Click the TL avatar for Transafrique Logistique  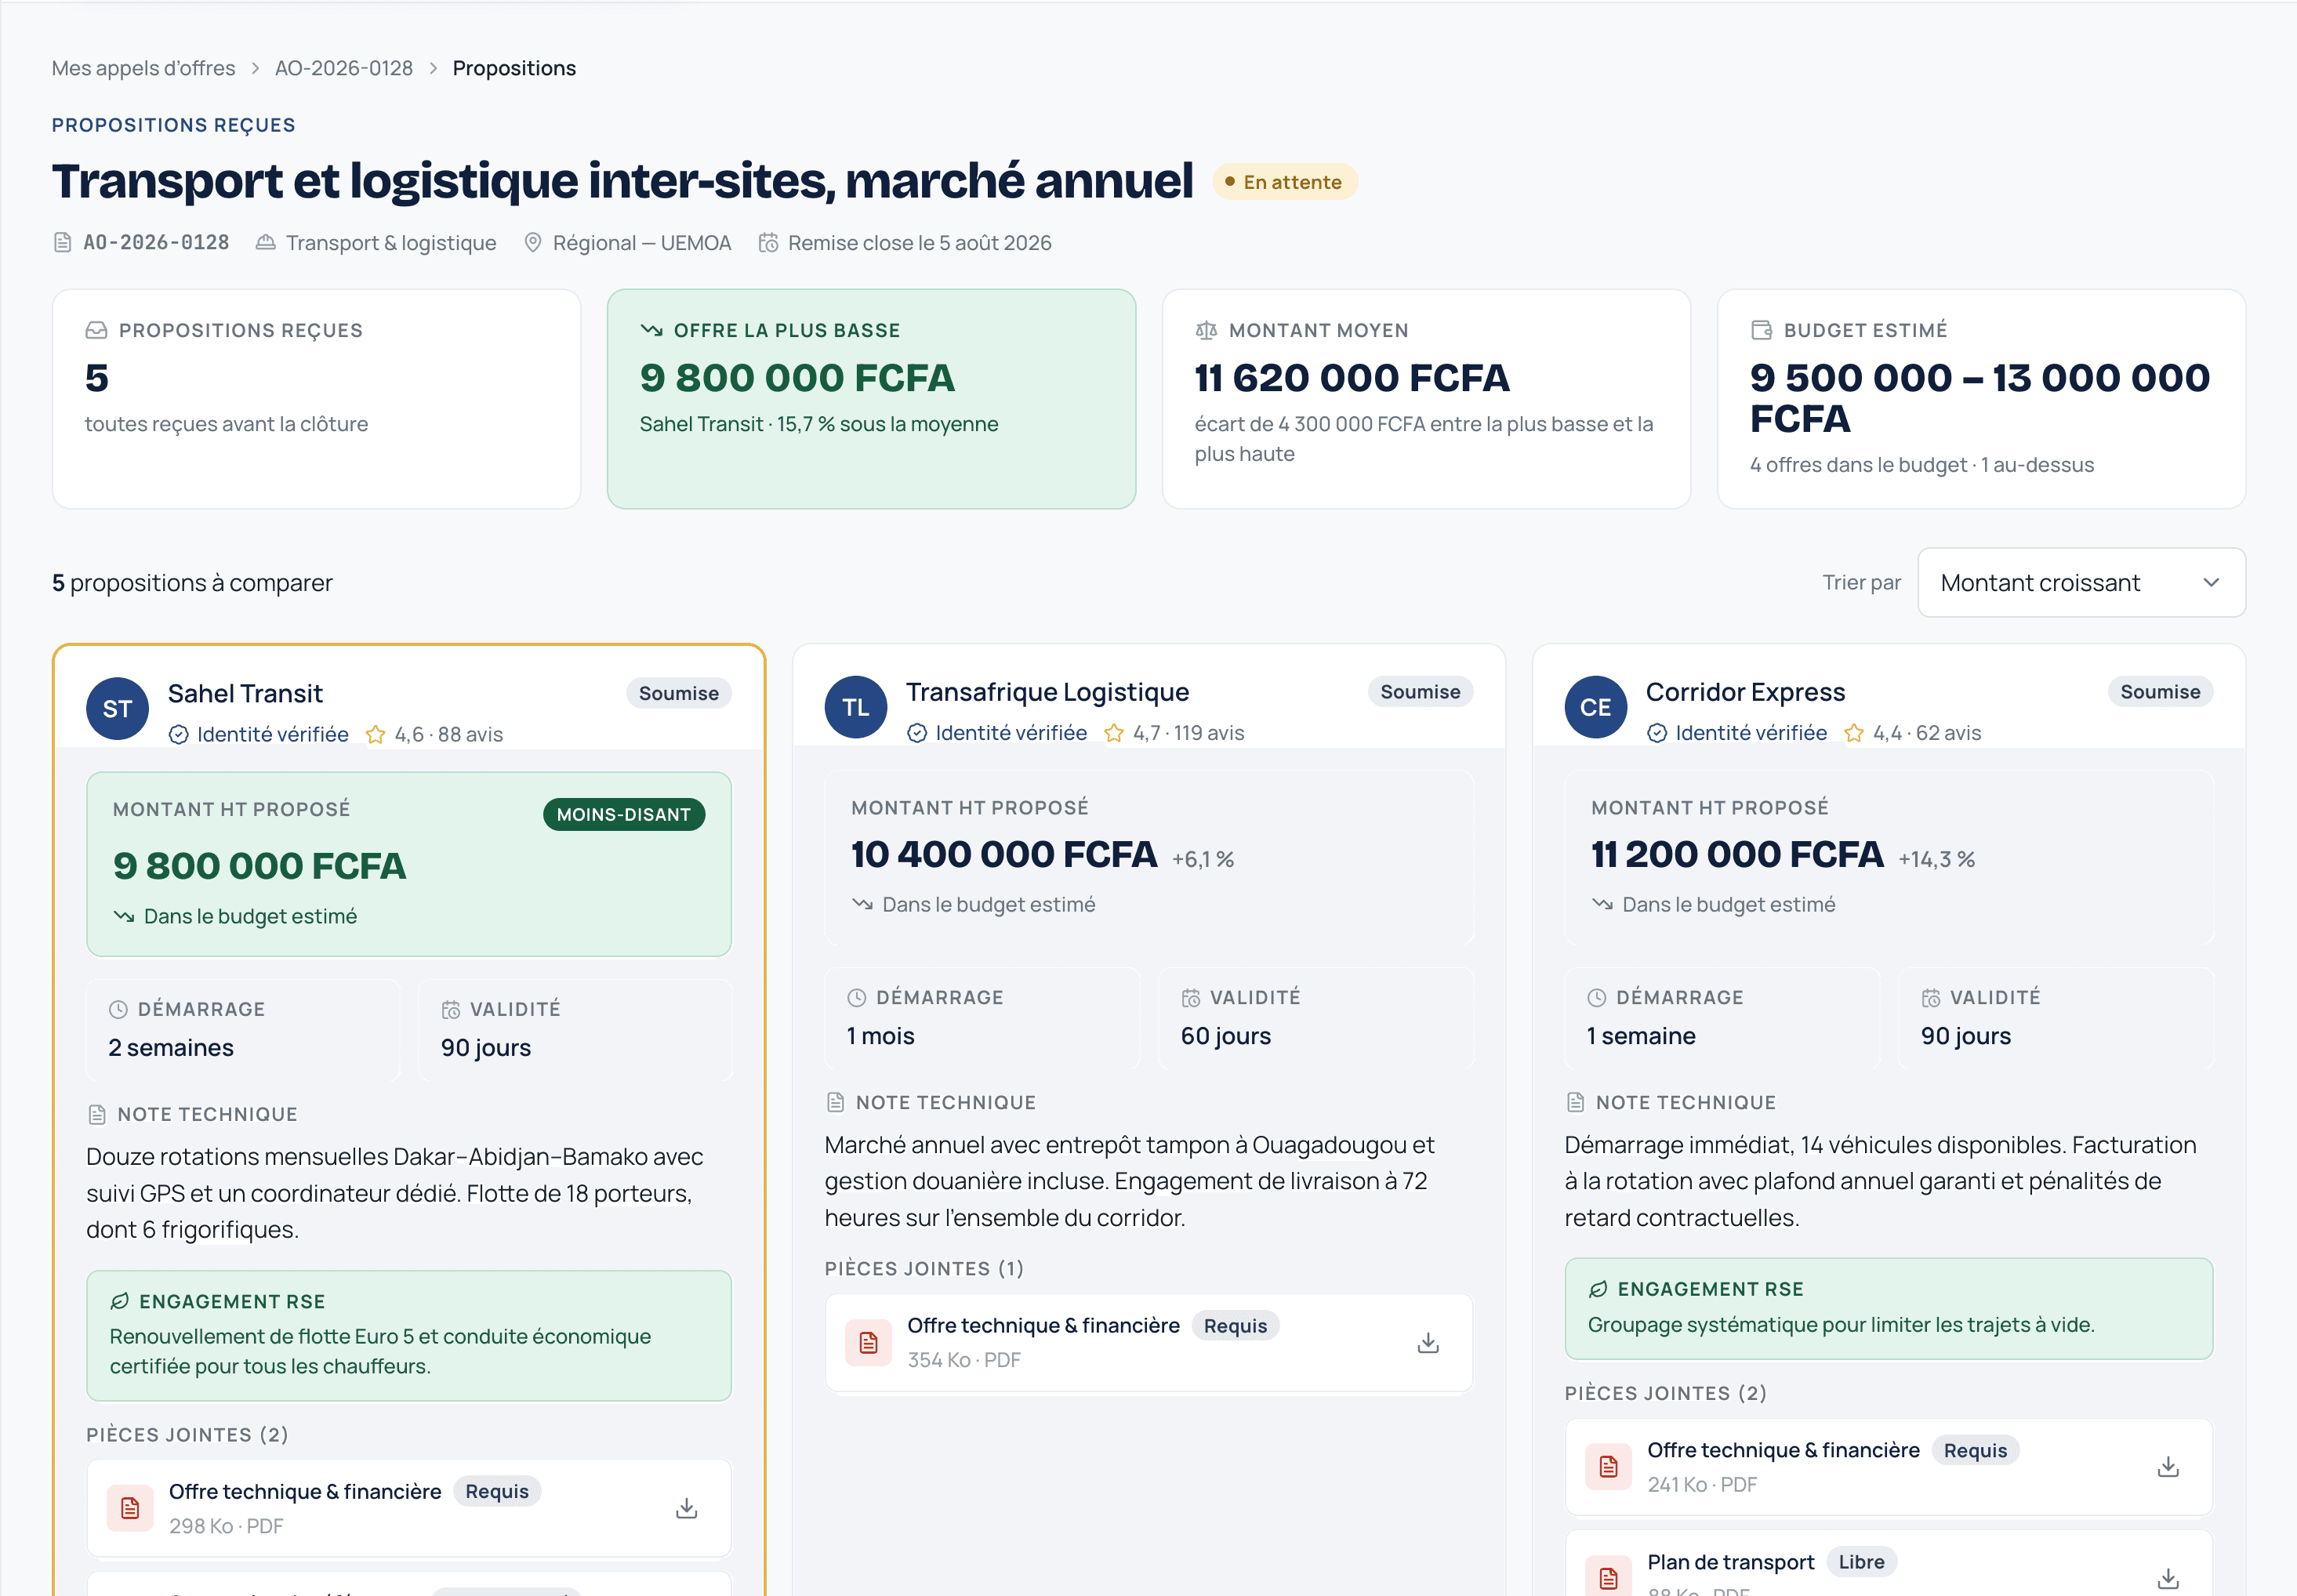click(x=856, y=707)
